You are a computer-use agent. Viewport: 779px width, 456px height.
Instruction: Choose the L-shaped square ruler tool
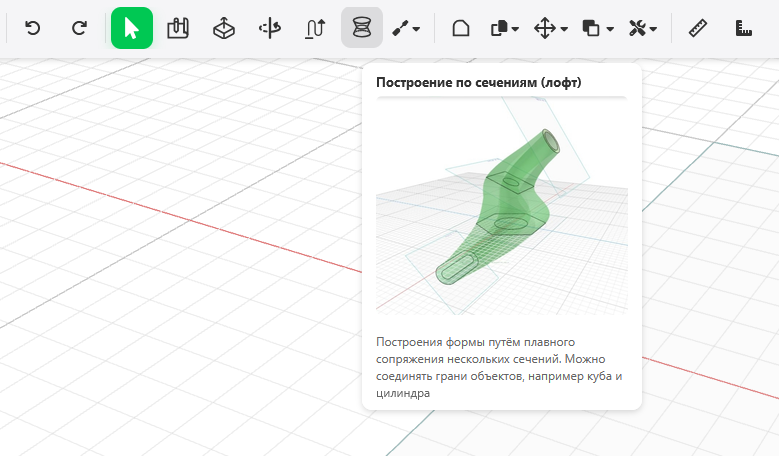pyautogui.click(x=743, y=28)
